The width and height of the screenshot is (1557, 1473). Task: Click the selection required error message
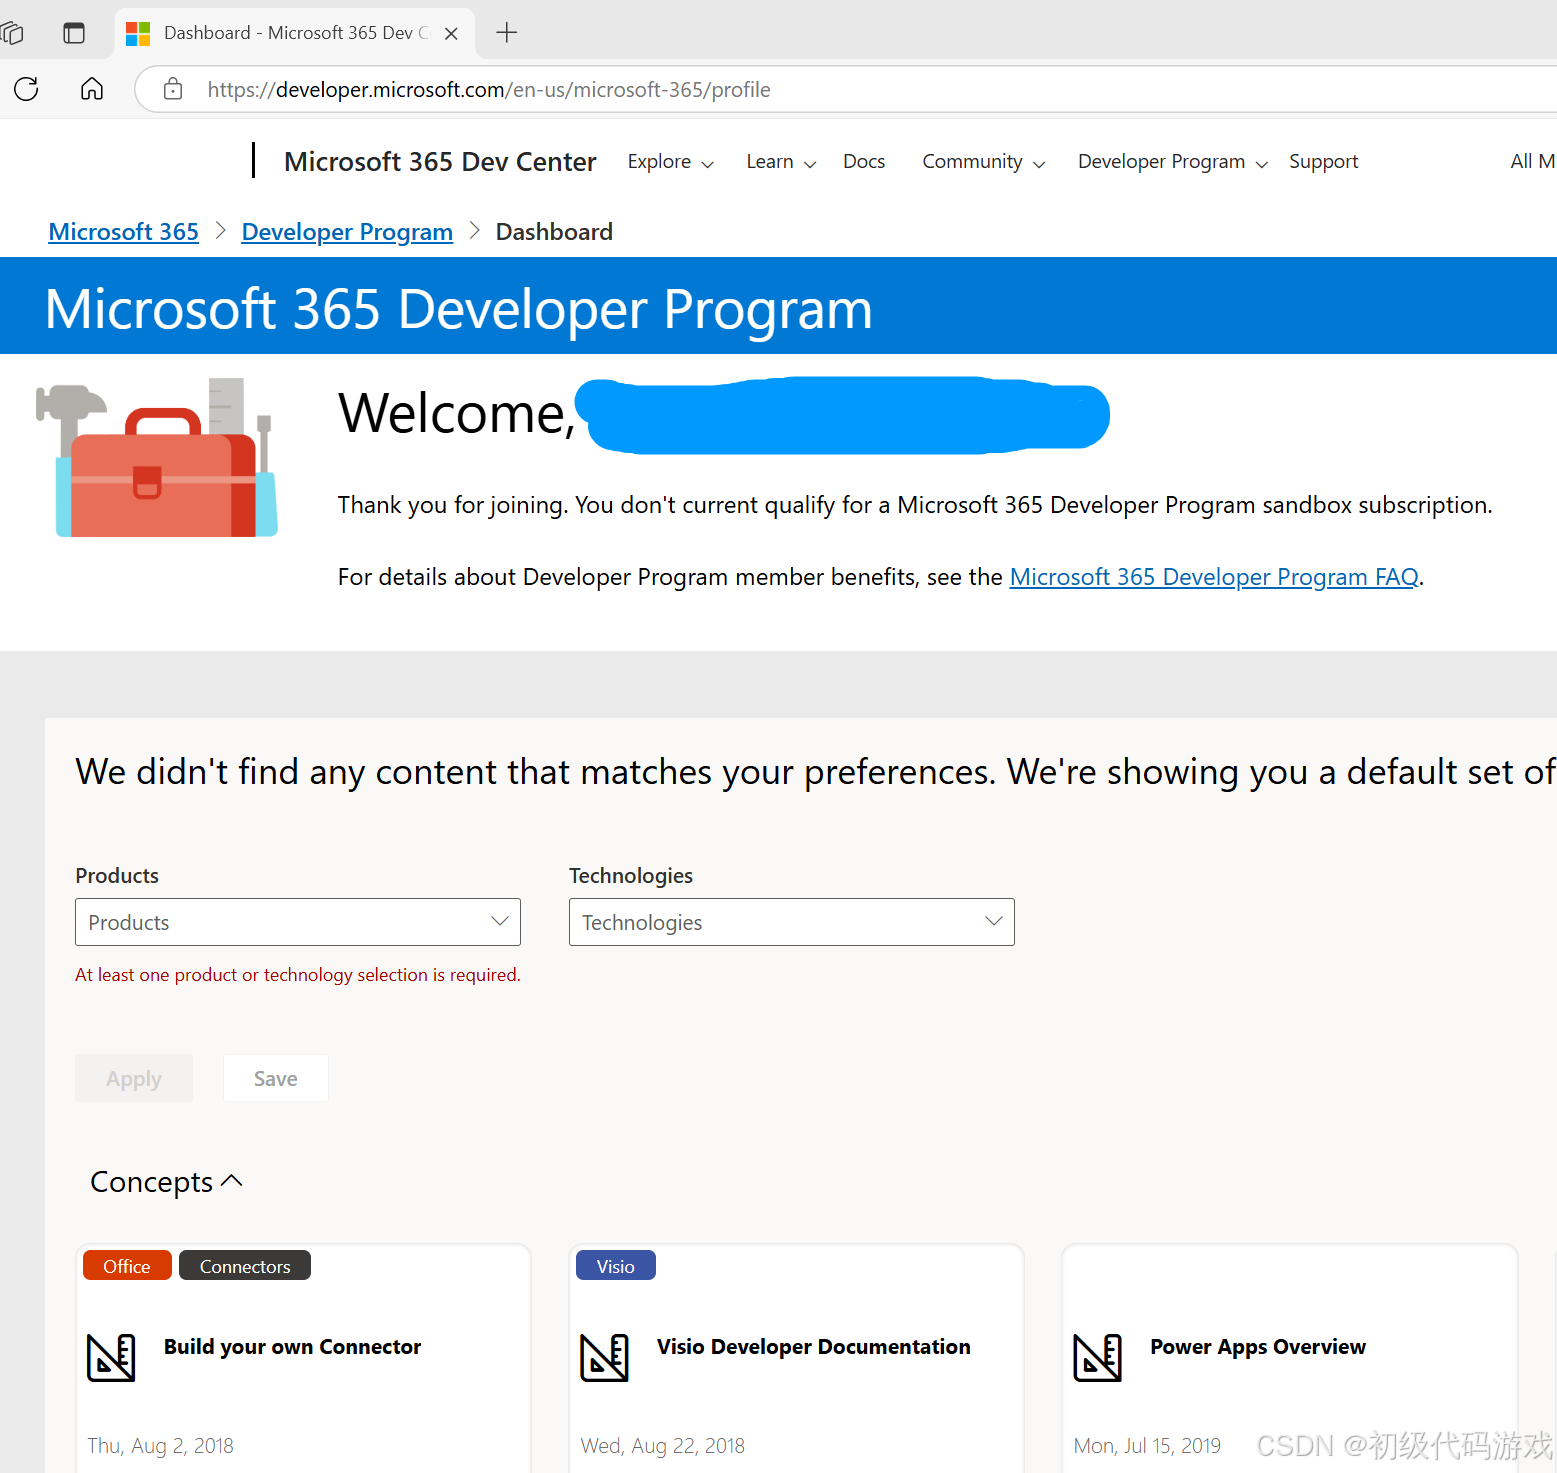point(298,975)
